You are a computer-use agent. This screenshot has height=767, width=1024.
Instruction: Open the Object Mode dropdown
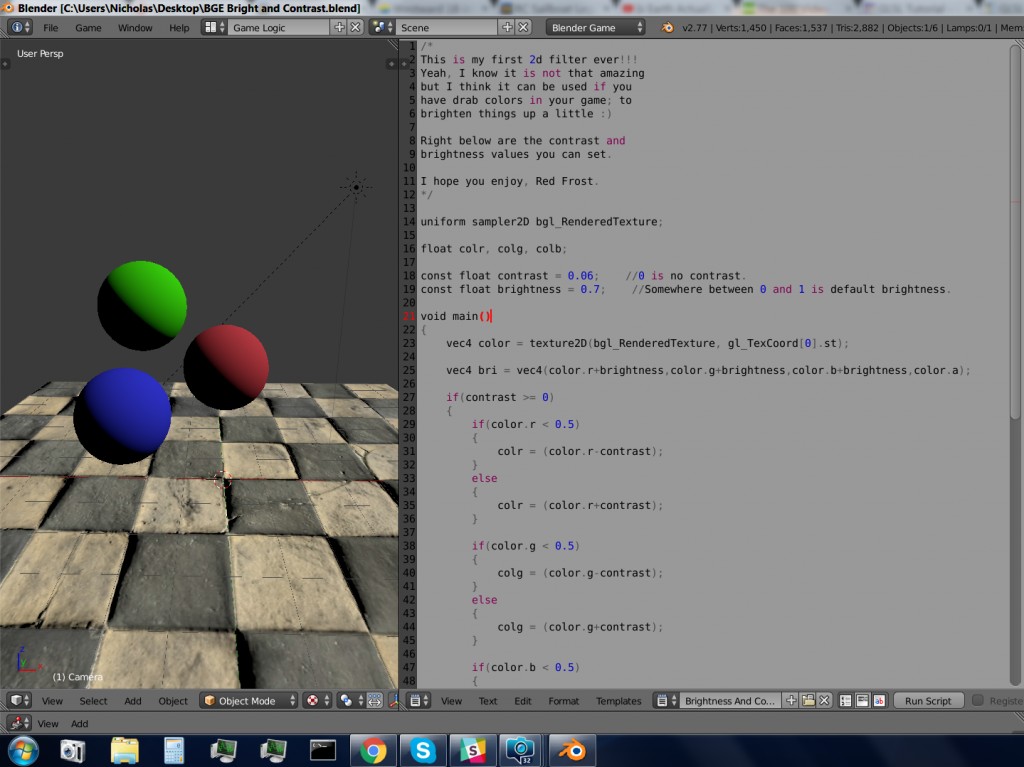point(248,701)
